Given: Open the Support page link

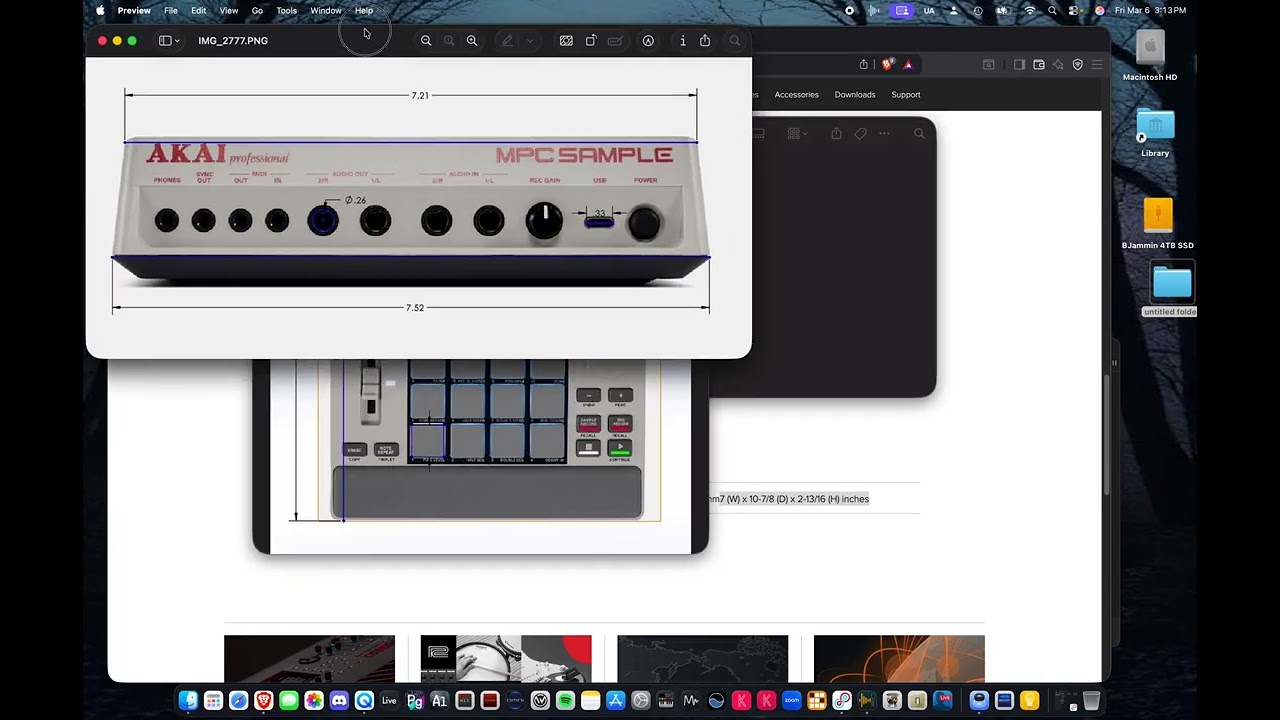Looking at the screenshot, I should pos(906,95).
